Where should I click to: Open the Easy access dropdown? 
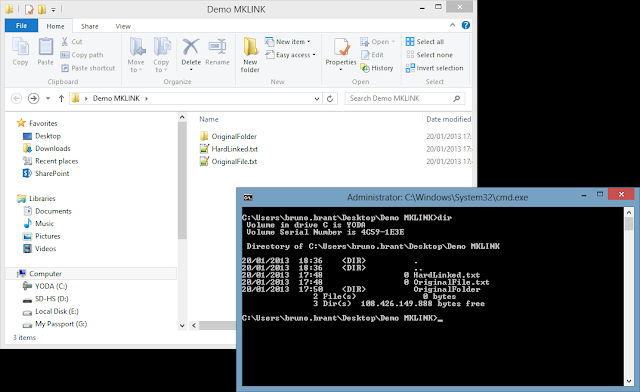291,55
